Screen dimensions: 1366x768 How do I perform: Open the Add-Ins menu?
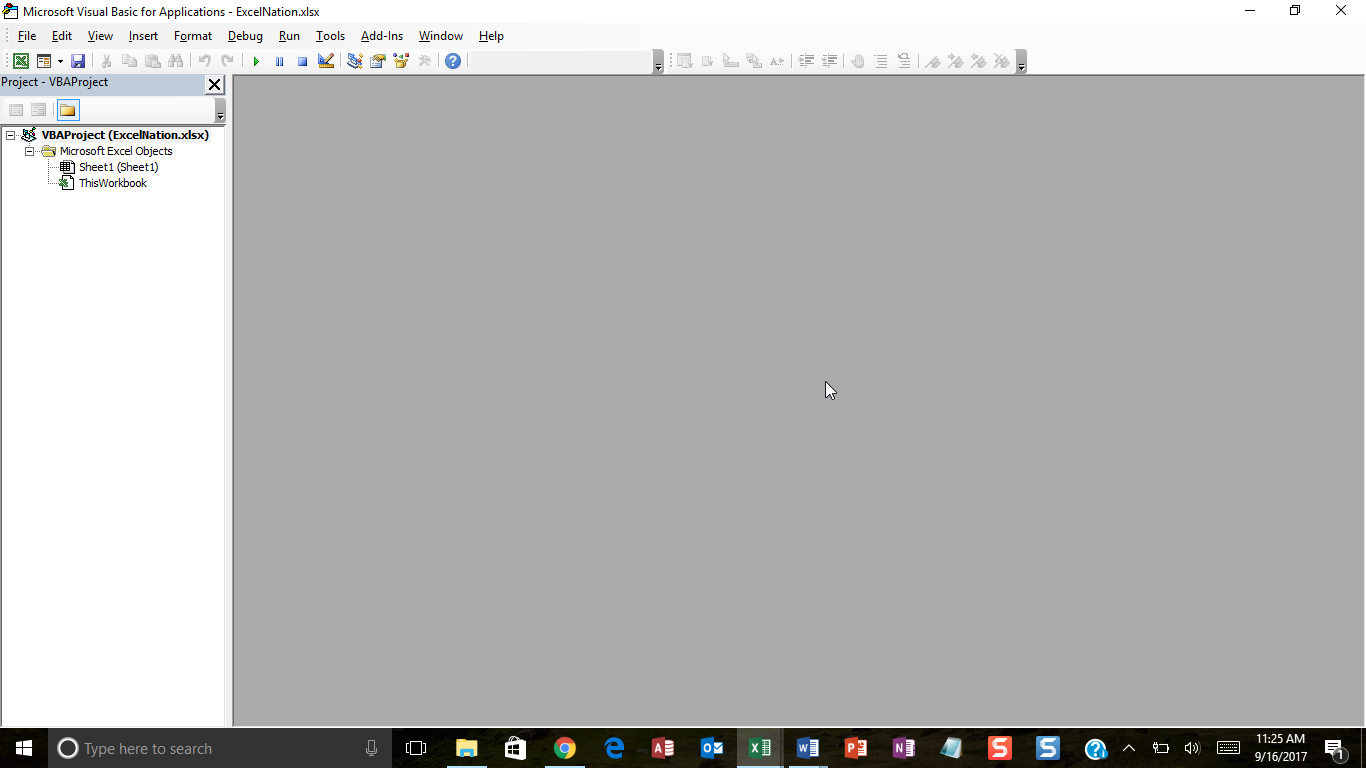tap(382, 36)
